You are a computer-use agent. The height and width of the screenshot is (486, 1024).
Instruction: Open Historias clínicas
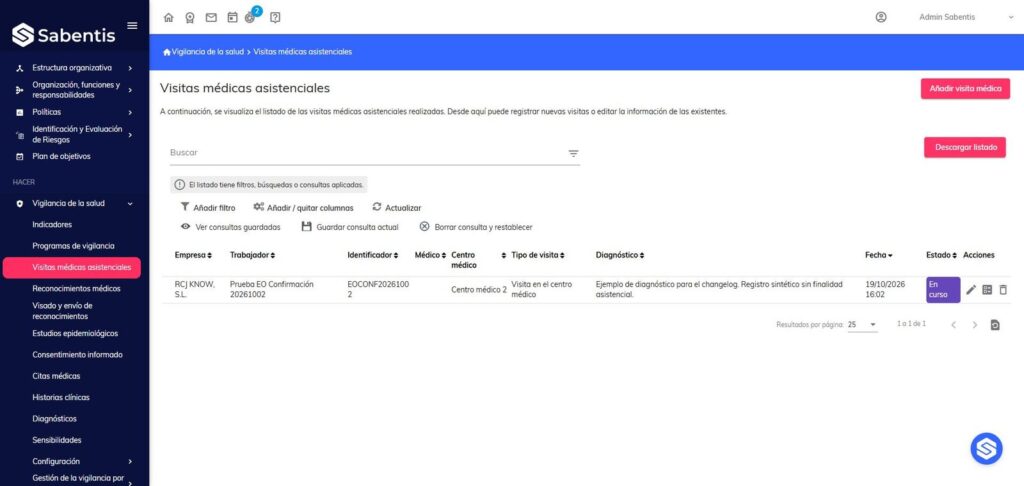61,397
